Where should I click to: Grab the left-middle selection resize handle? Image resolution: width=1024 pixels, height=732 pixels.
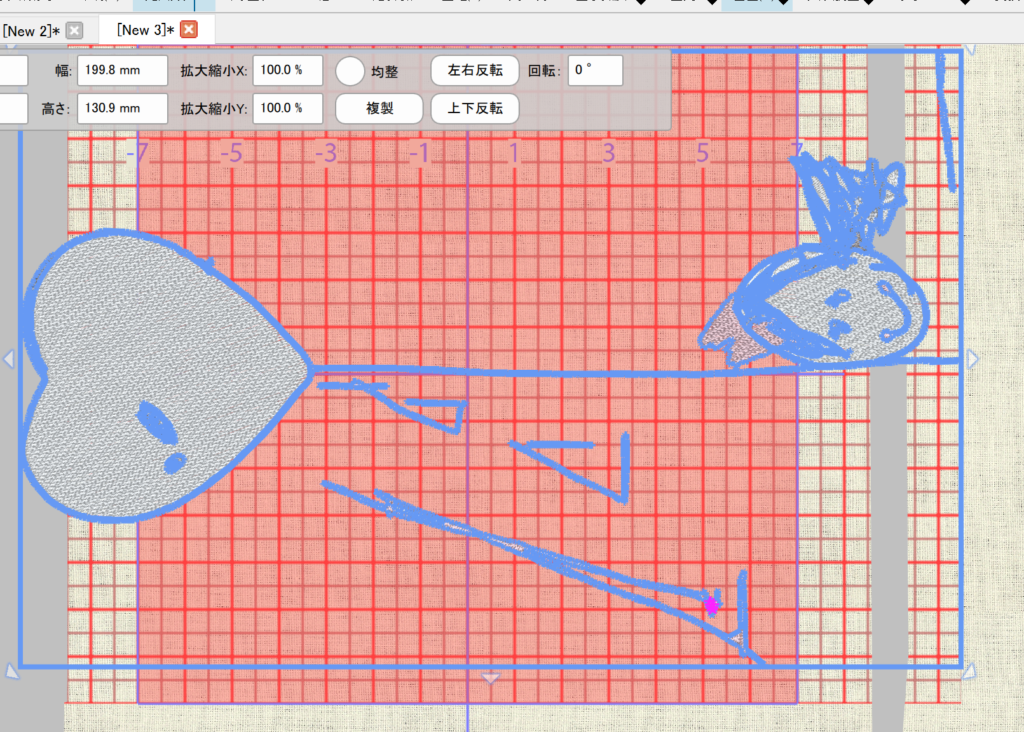8,359
